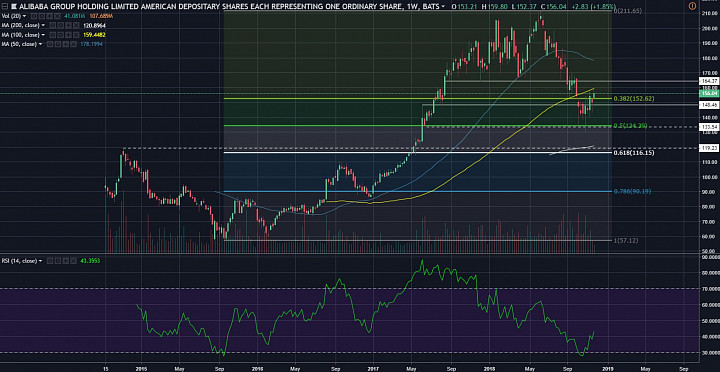Viewport: 720px width, 372px height.
Task: Click the 0.786(90.19) Fibonacci level label
Action: click(632, 191)
